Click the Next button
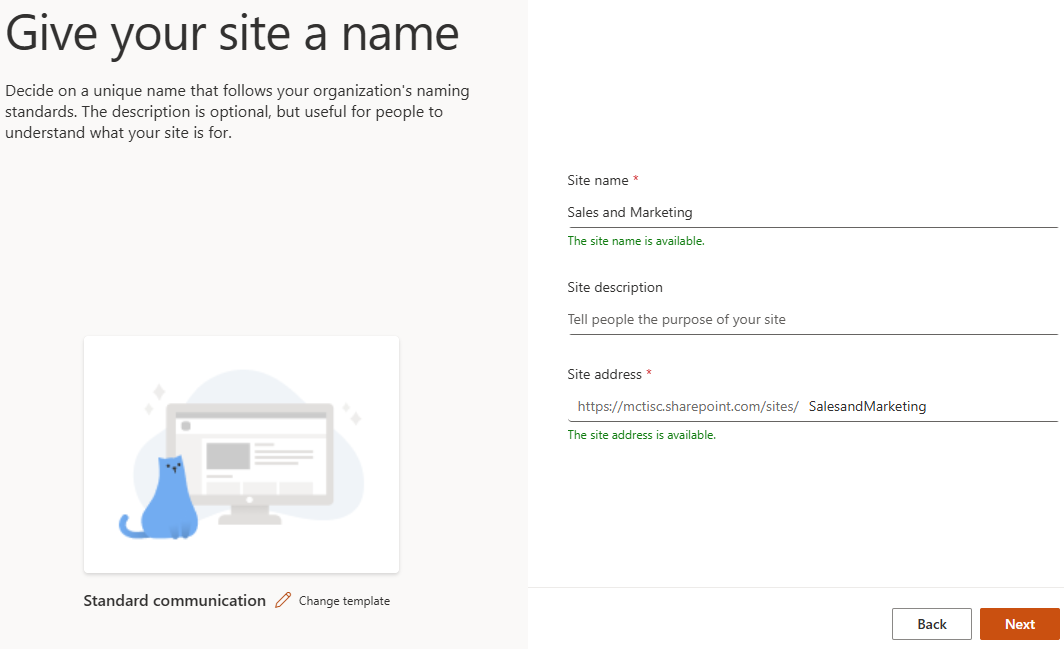This screenshot has height=649, width=1064. tap(1019, 624)
